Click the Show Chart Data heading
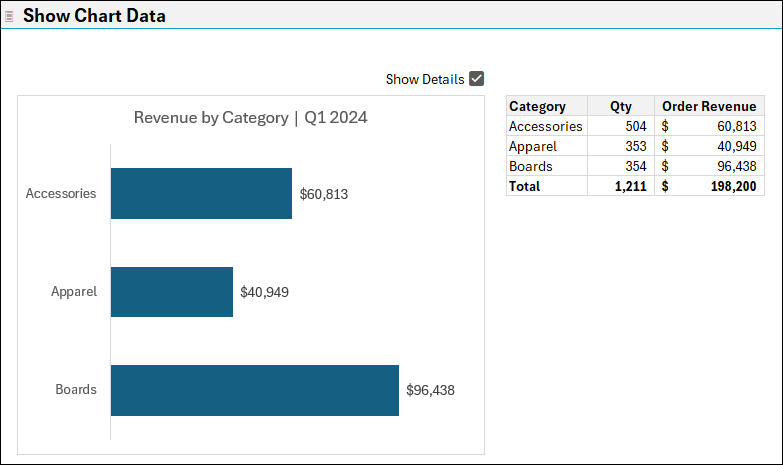This screenshot has width=783, height=465. coord(94,16)
